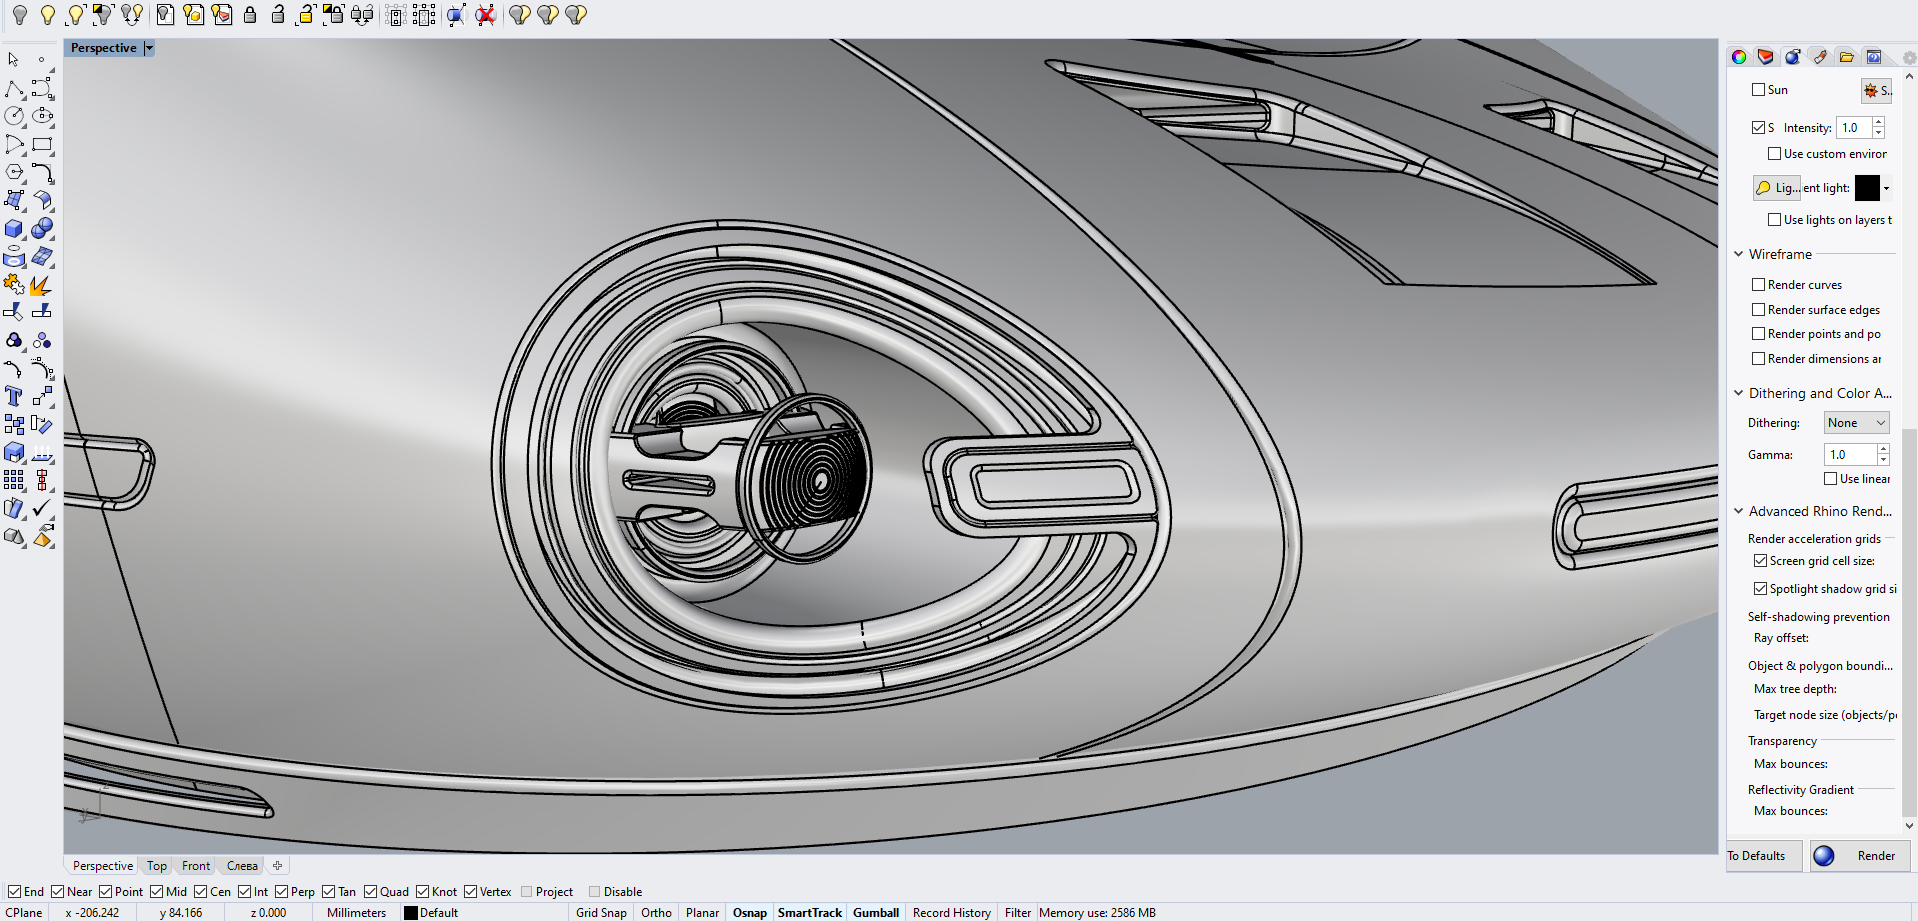Click the Render button

coord(1862,856)
